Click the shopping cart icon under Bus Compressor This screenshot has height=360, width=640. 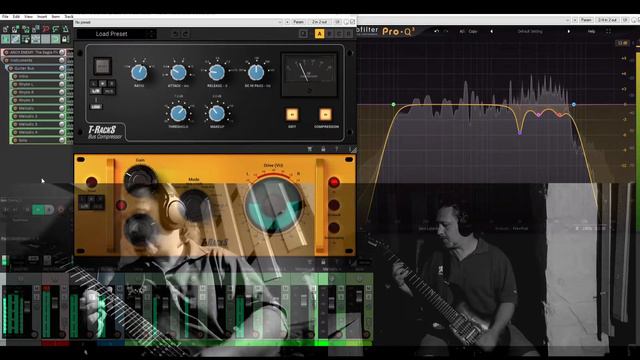pos(310,149)
